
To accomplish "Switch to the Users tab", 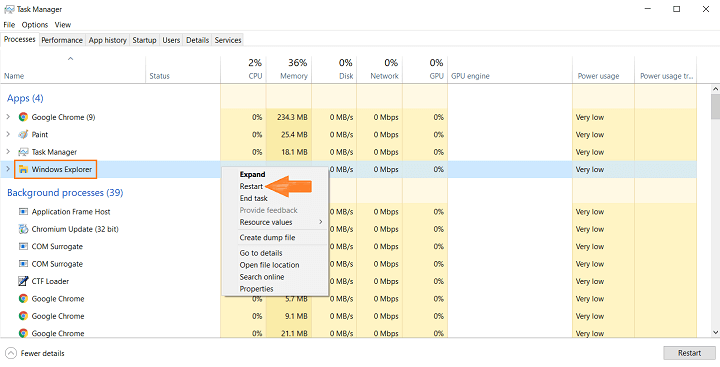I will point(171,40).
